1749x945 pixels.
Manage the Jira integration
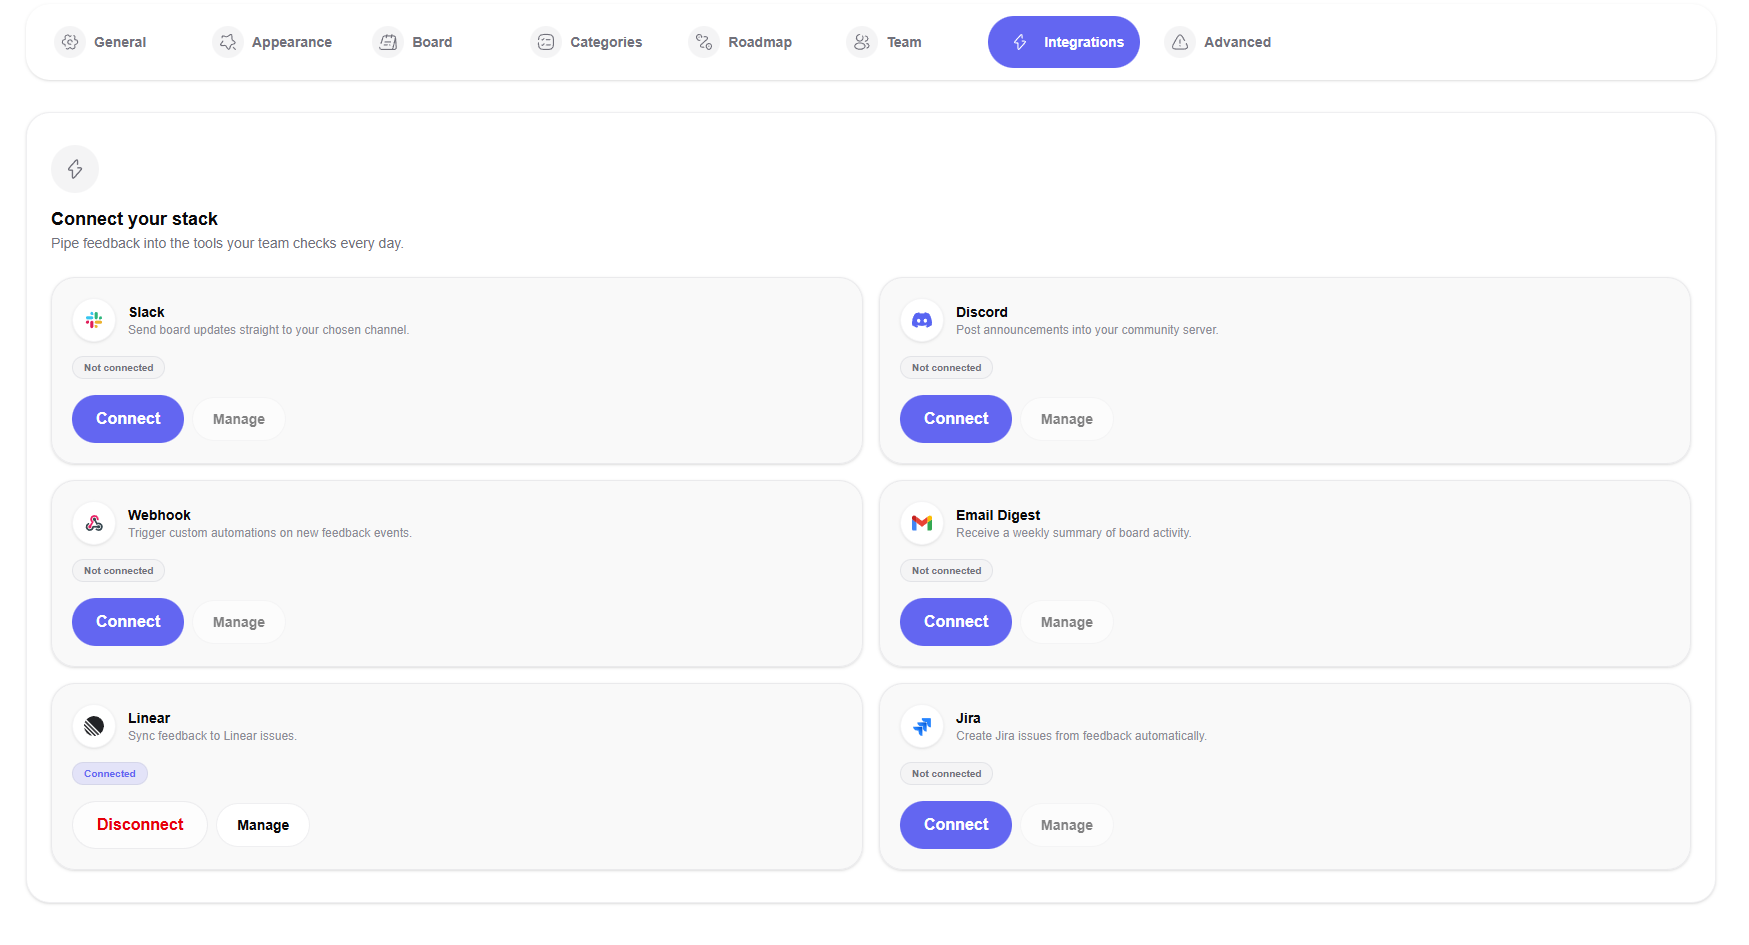1066,824
